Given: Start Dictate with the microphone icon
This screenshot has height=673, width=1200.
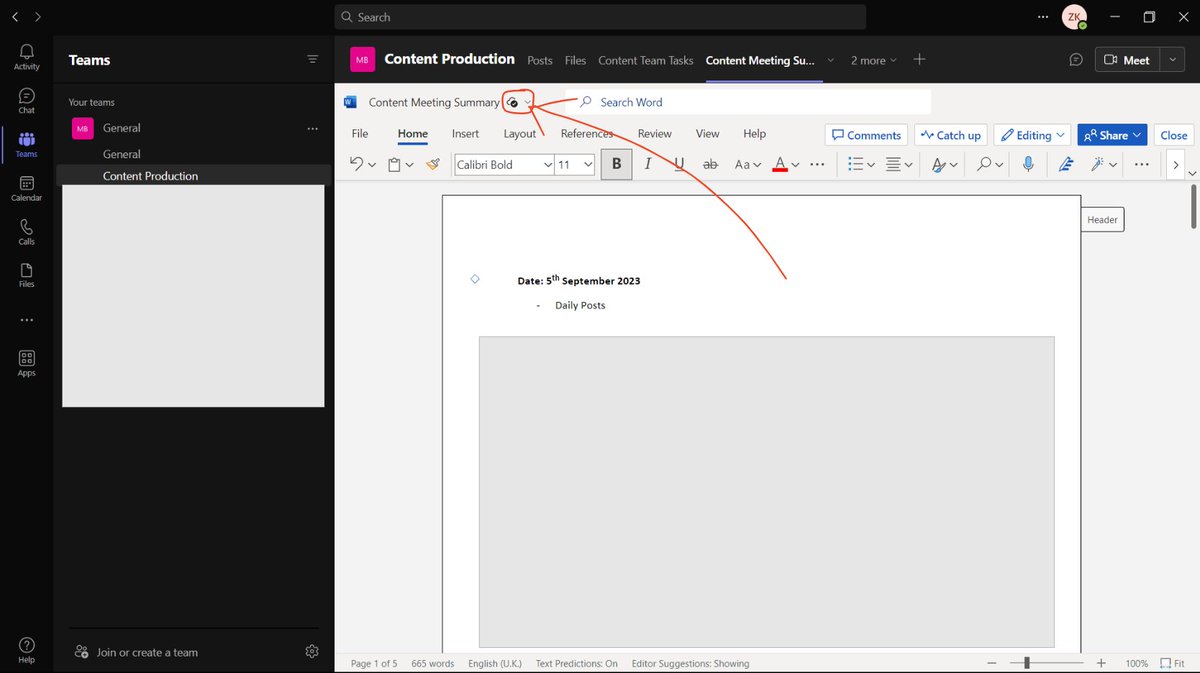Looking at the screenshot, I should pos(1028,164).
